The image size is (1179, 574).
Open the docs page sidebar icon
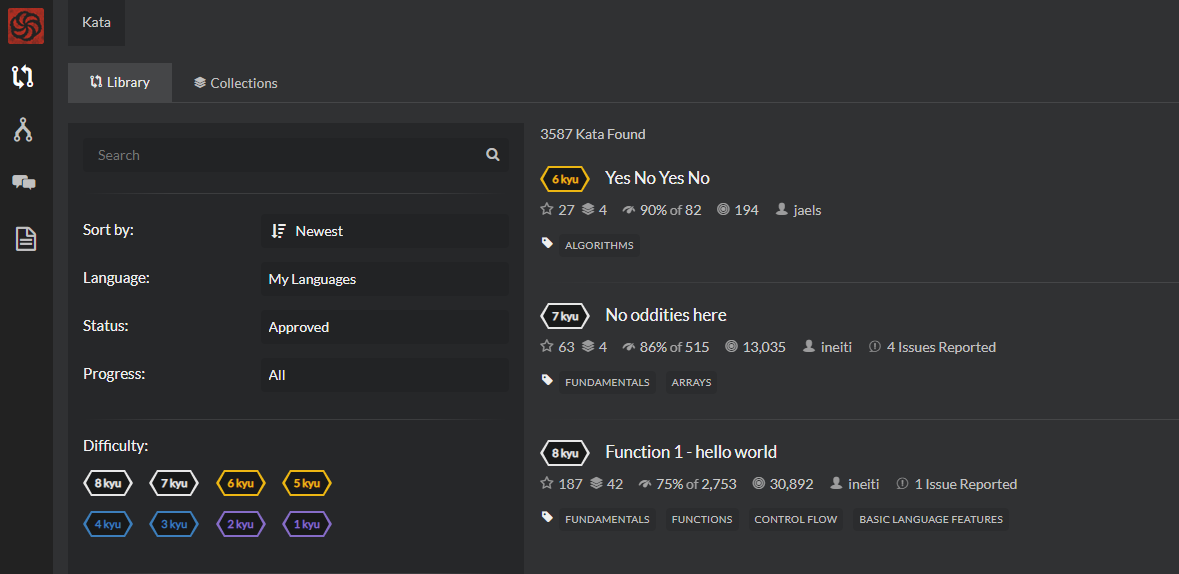26,239
